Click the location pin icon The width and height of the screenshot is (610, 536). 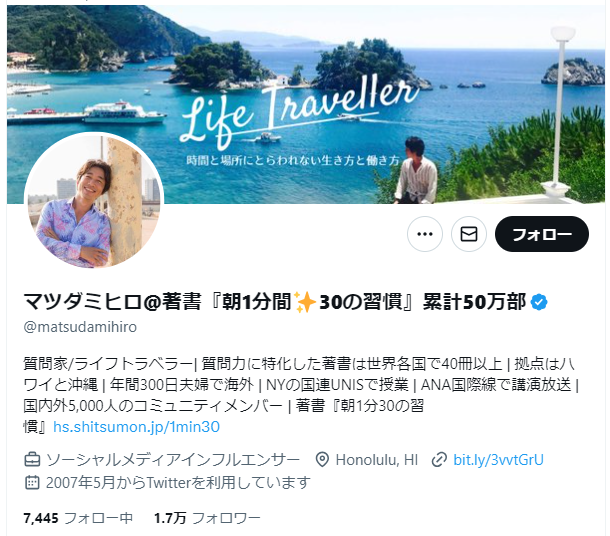pos(322,460)
